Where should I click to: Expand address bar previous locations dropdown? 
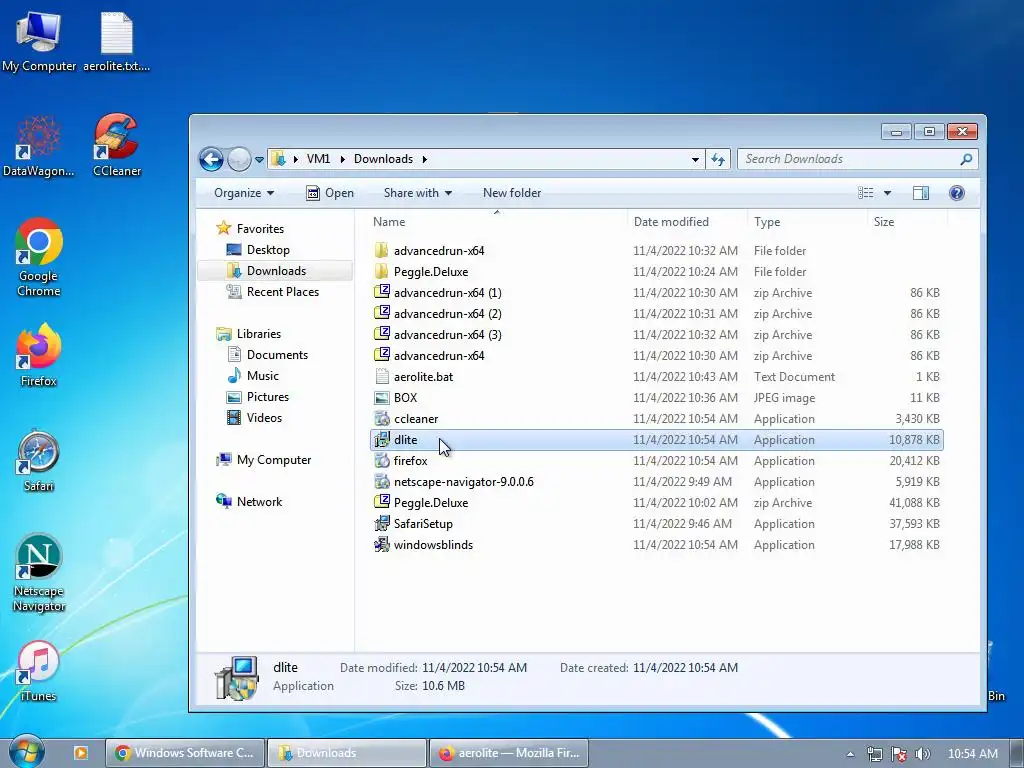pyautogui.click(x=695, y=159)
